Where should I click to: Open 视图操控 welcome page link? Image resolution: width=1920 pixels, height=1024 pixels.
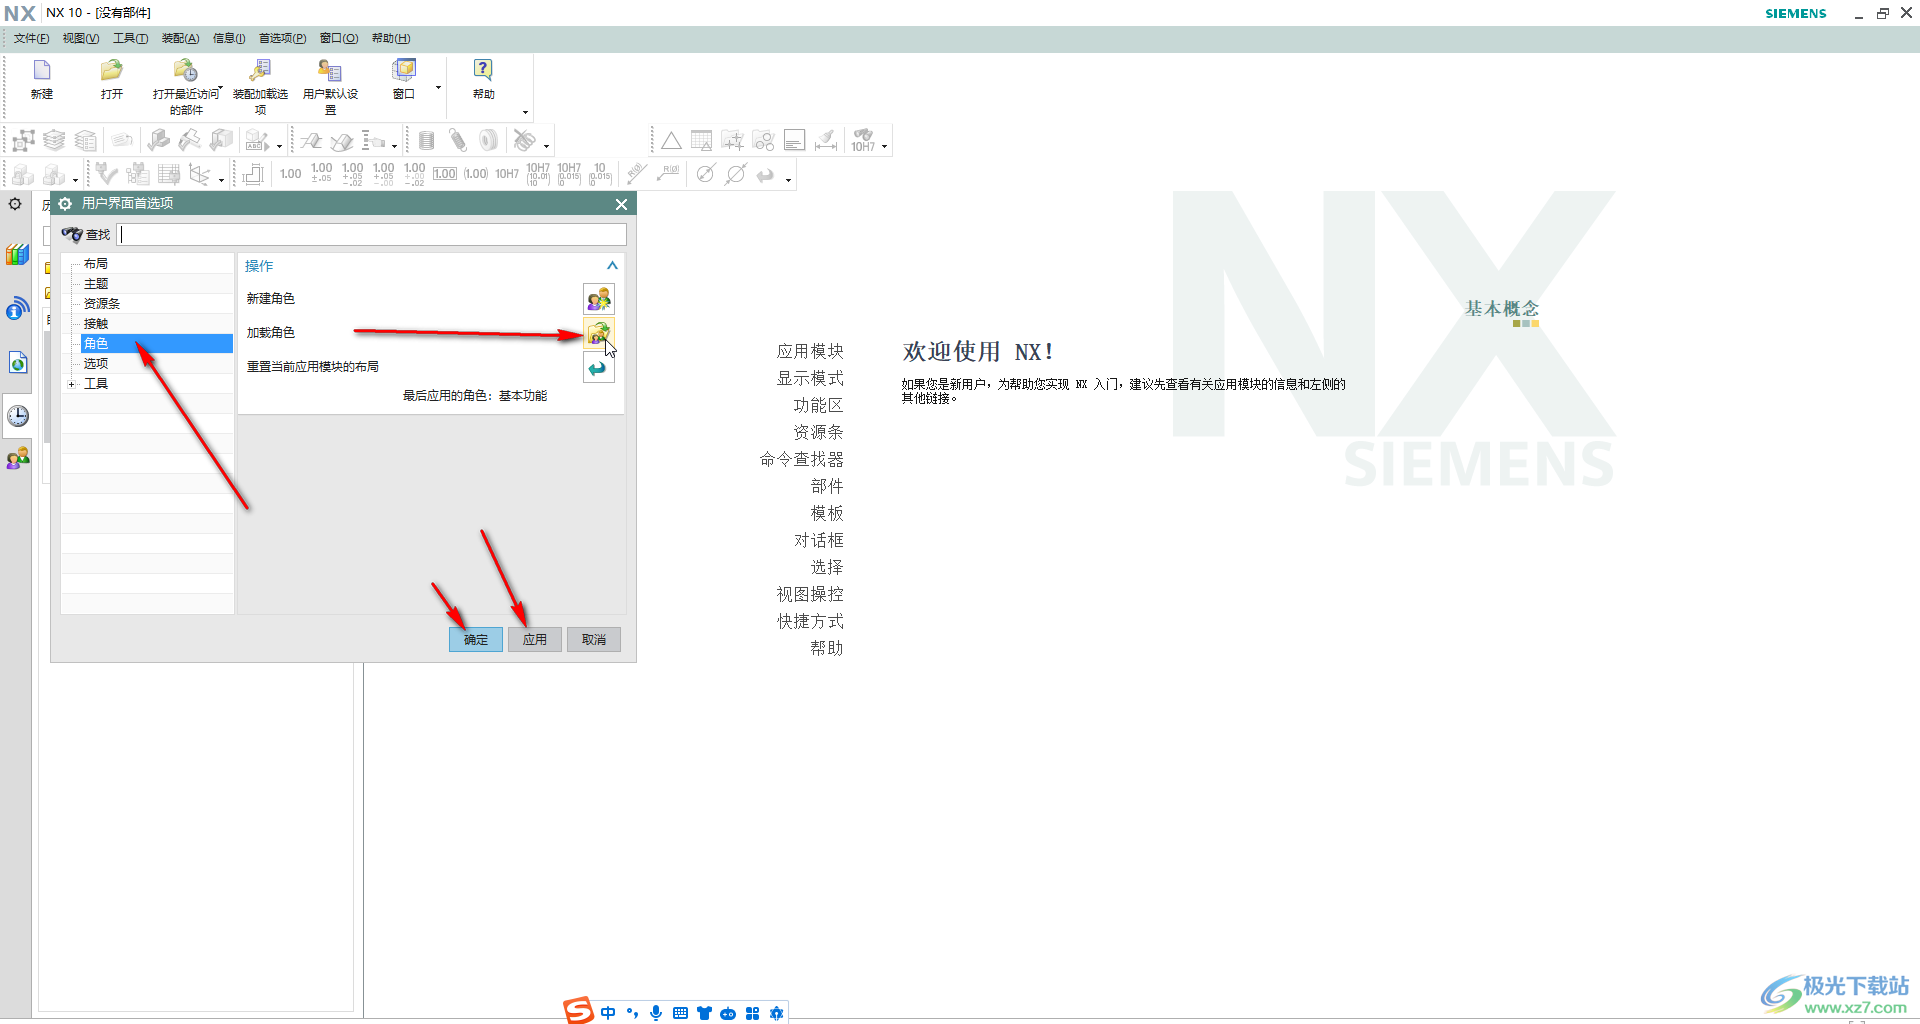tap(810, 594)
